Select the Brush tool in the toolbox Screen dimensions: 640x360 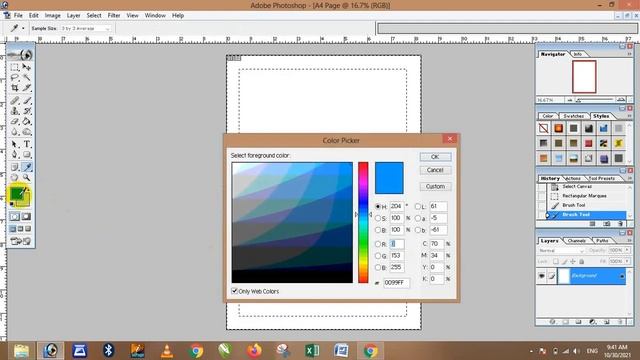27,100
